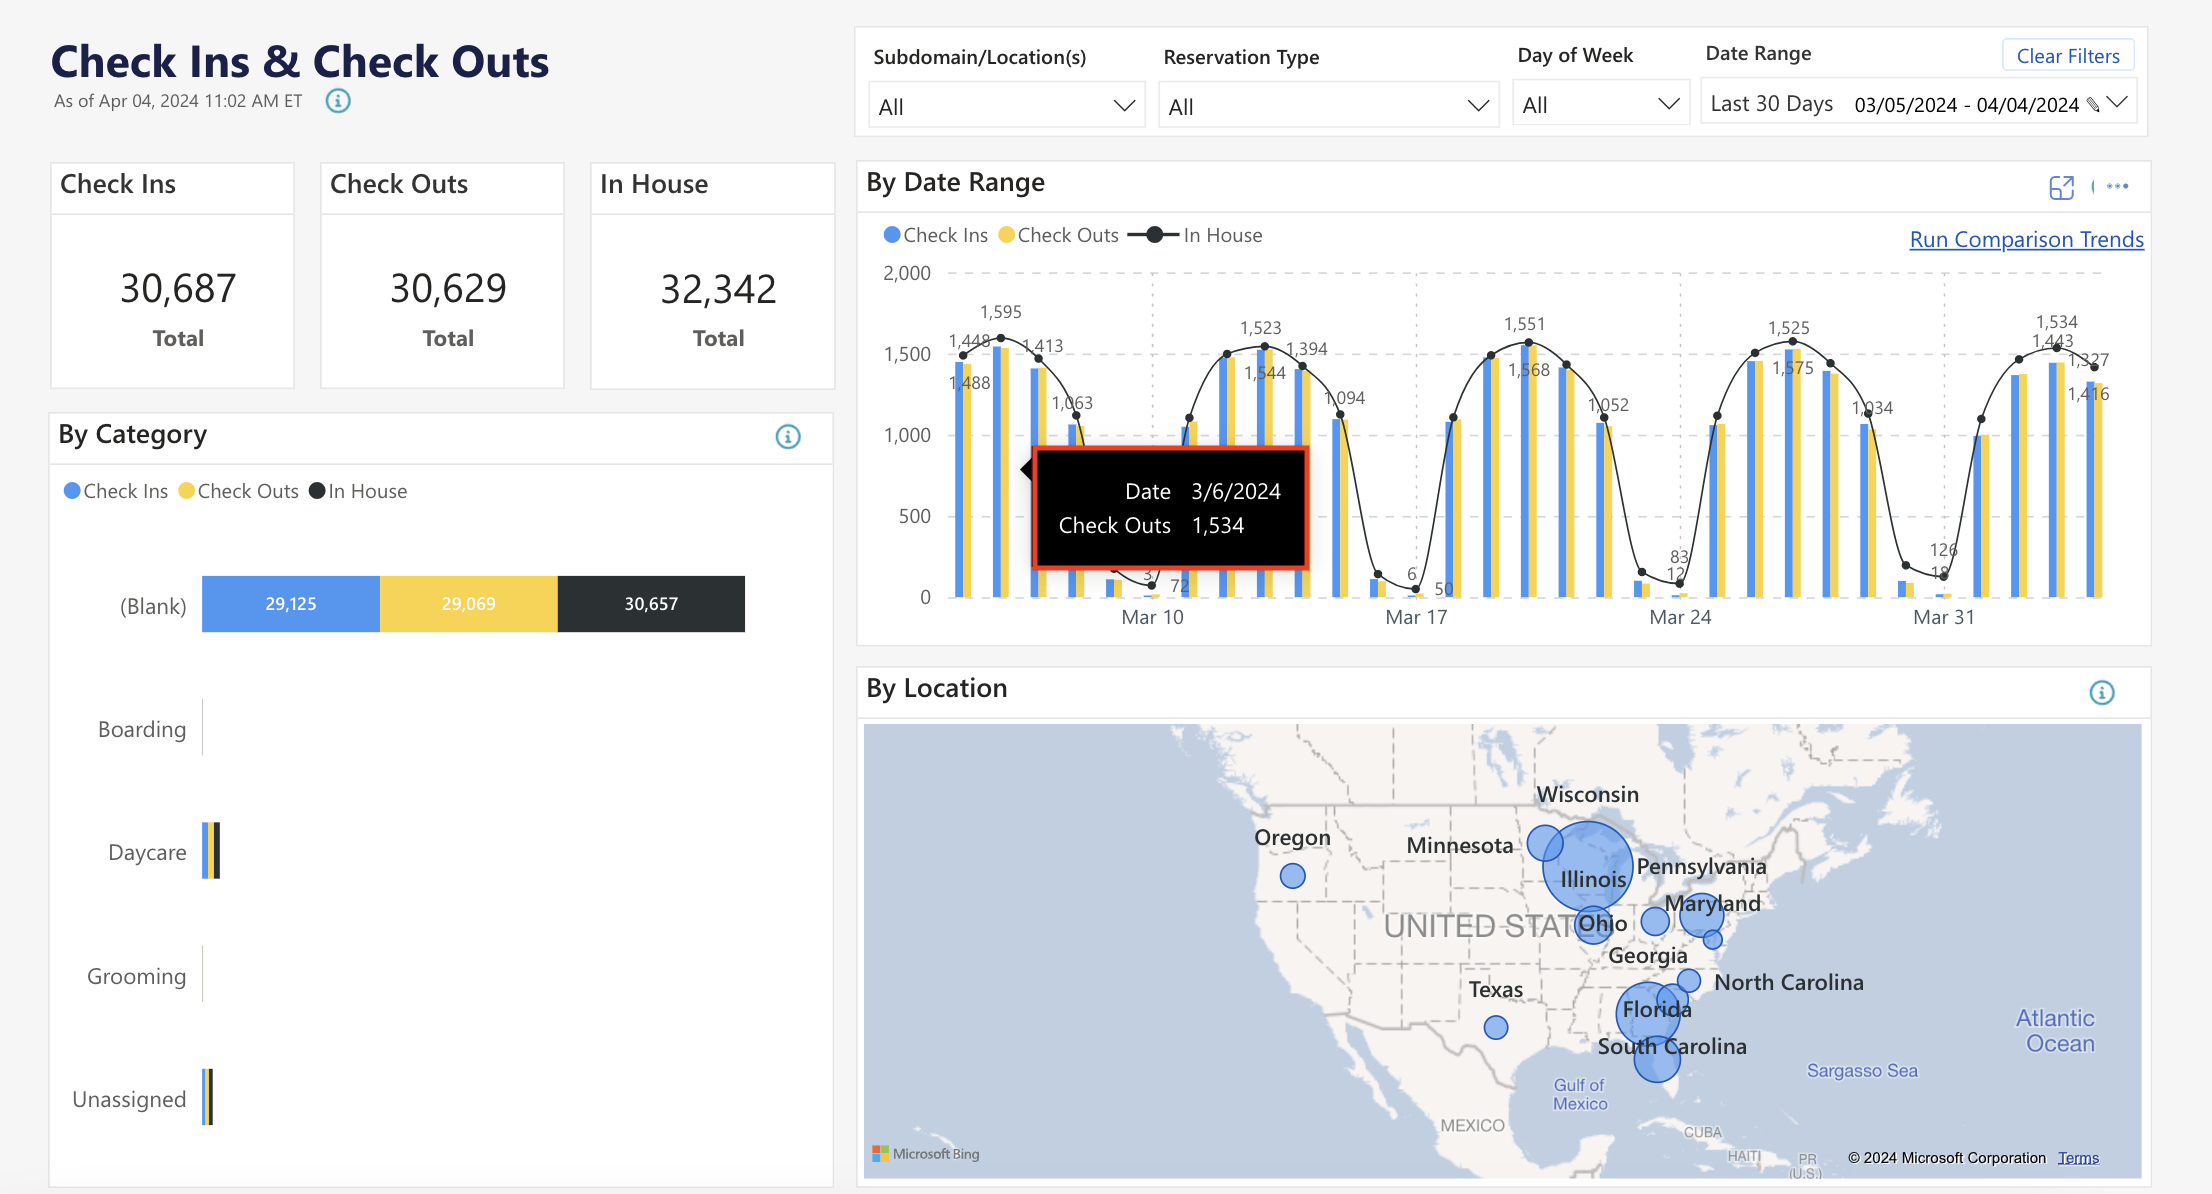The image size is (2212, 1194).
Task: Toggle Check Ins legend in By Category
Action: [x=116, y=491]
